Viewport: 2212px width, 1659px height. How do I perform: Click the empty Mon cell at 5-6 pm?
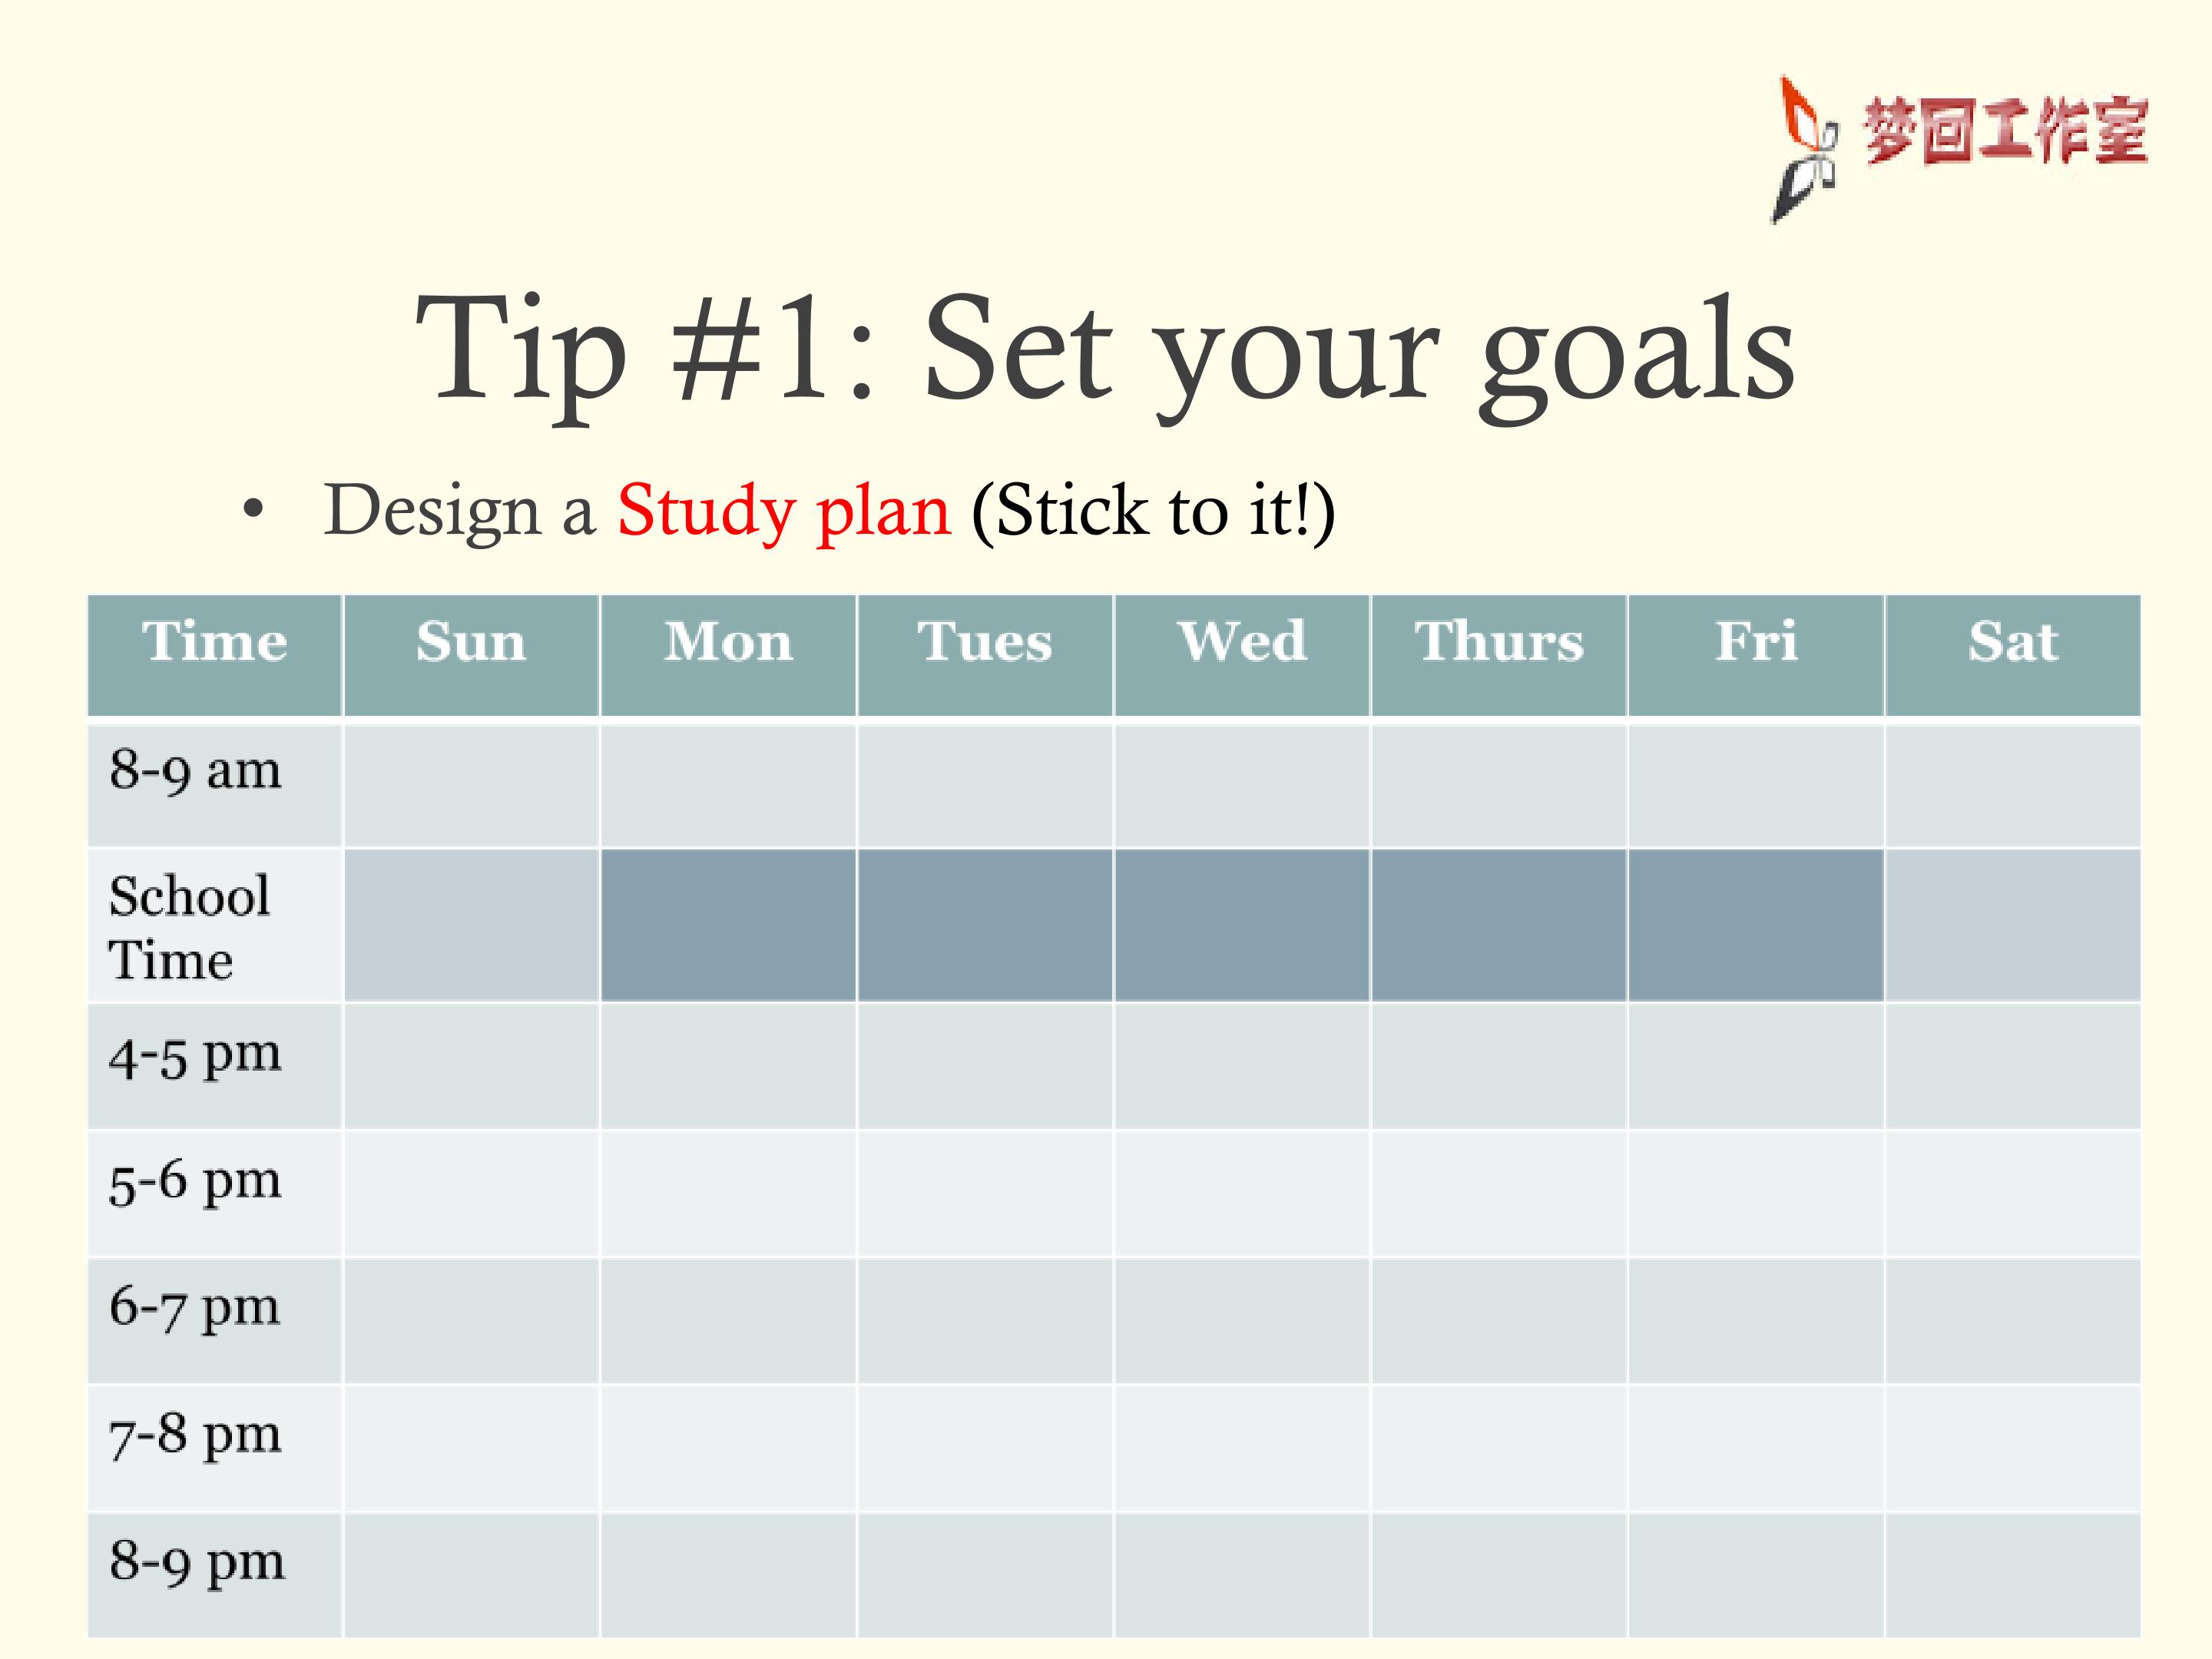(728, 1193)
